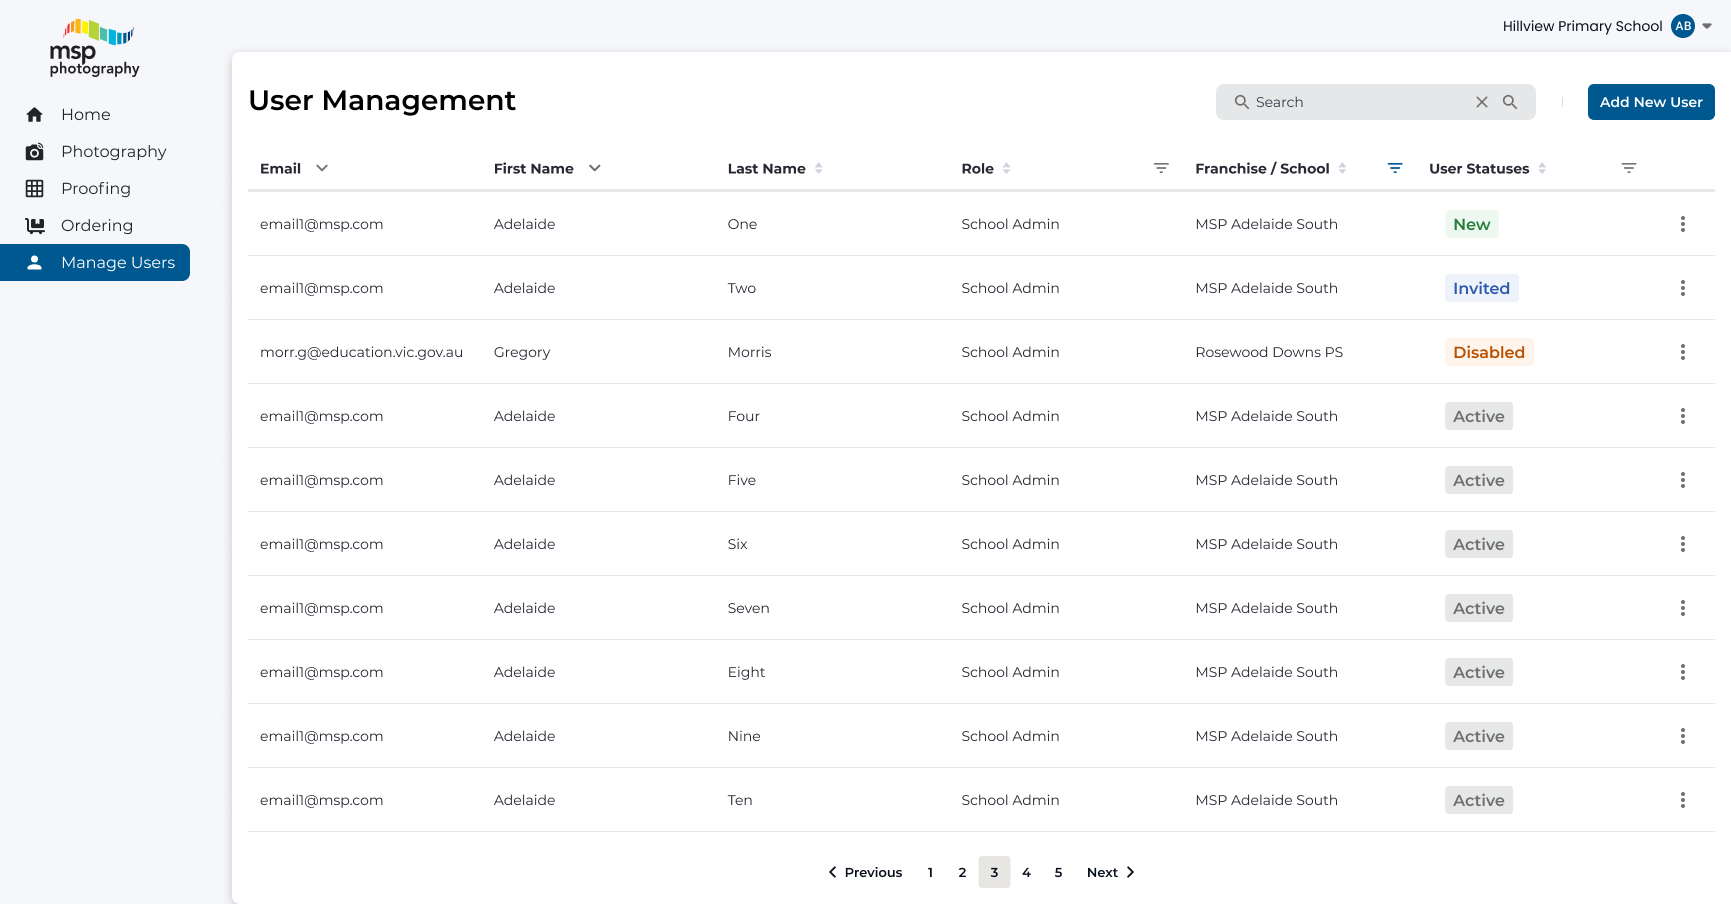This screenshot has width=1731, height=904.
Task: Open the Home sidebar icon
Action: [36, 114]
